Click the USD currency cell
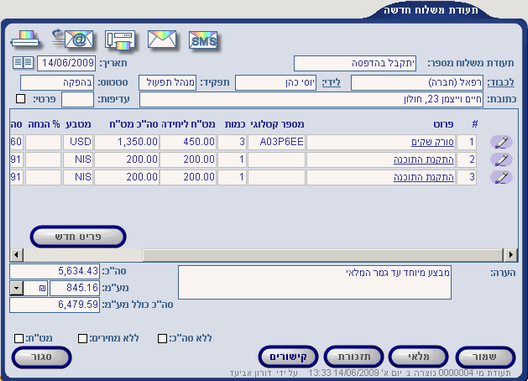 click(78, 142)
